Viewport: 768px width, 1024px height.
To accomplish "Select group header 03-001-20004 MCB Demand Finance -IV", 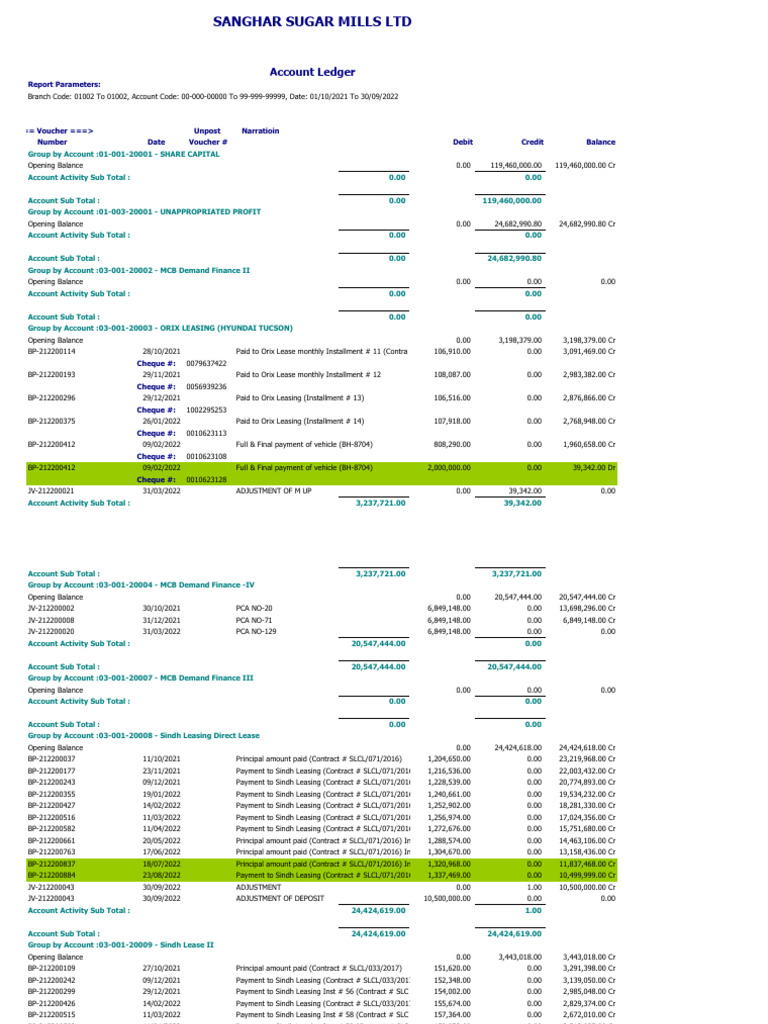I will tap(141, 585).
